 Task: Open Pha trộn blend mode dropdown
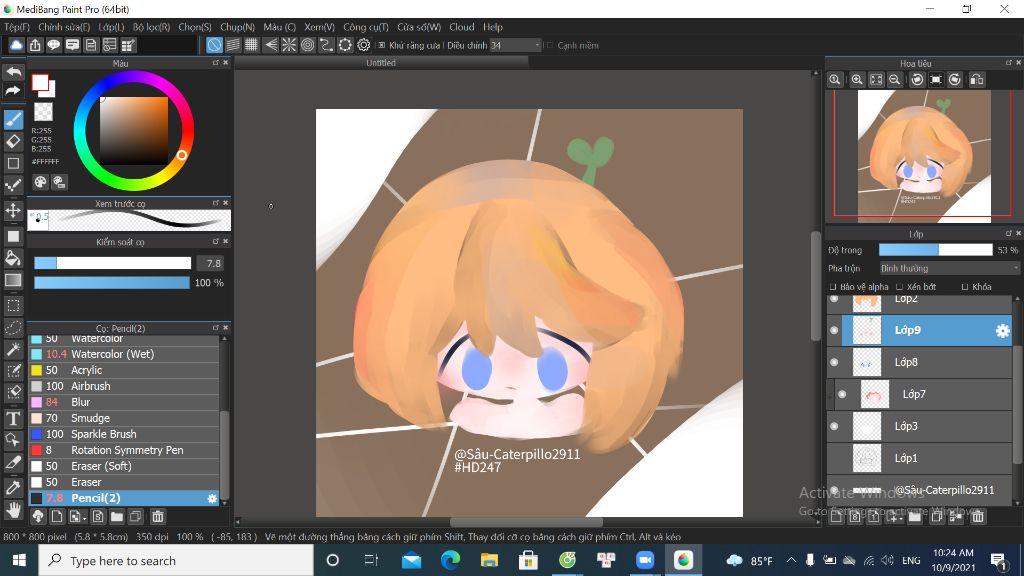tap(948, 268)
